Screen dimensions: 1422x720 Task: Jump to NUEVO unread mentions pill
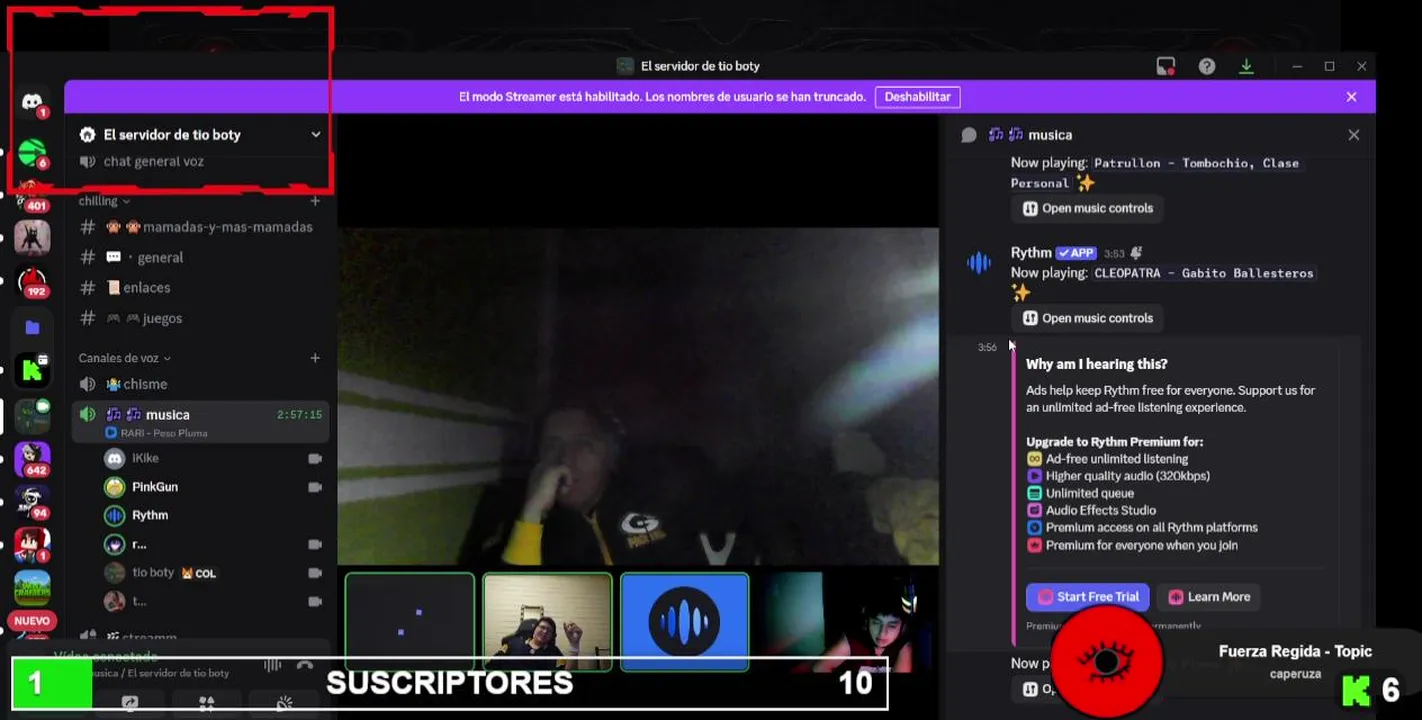tap(32, 621)
